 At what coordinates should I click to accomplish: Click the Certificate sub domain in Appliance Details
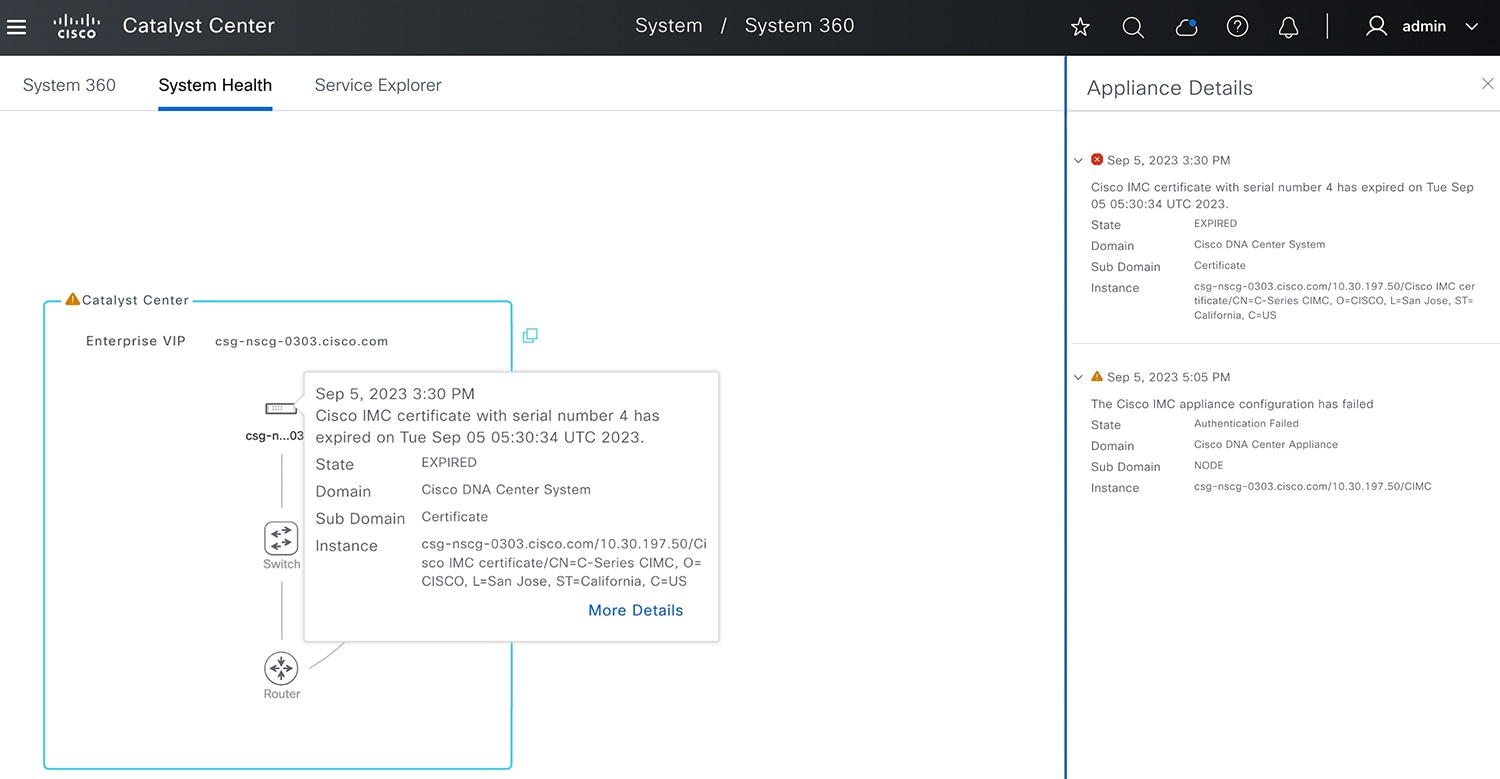point(1220,266)
